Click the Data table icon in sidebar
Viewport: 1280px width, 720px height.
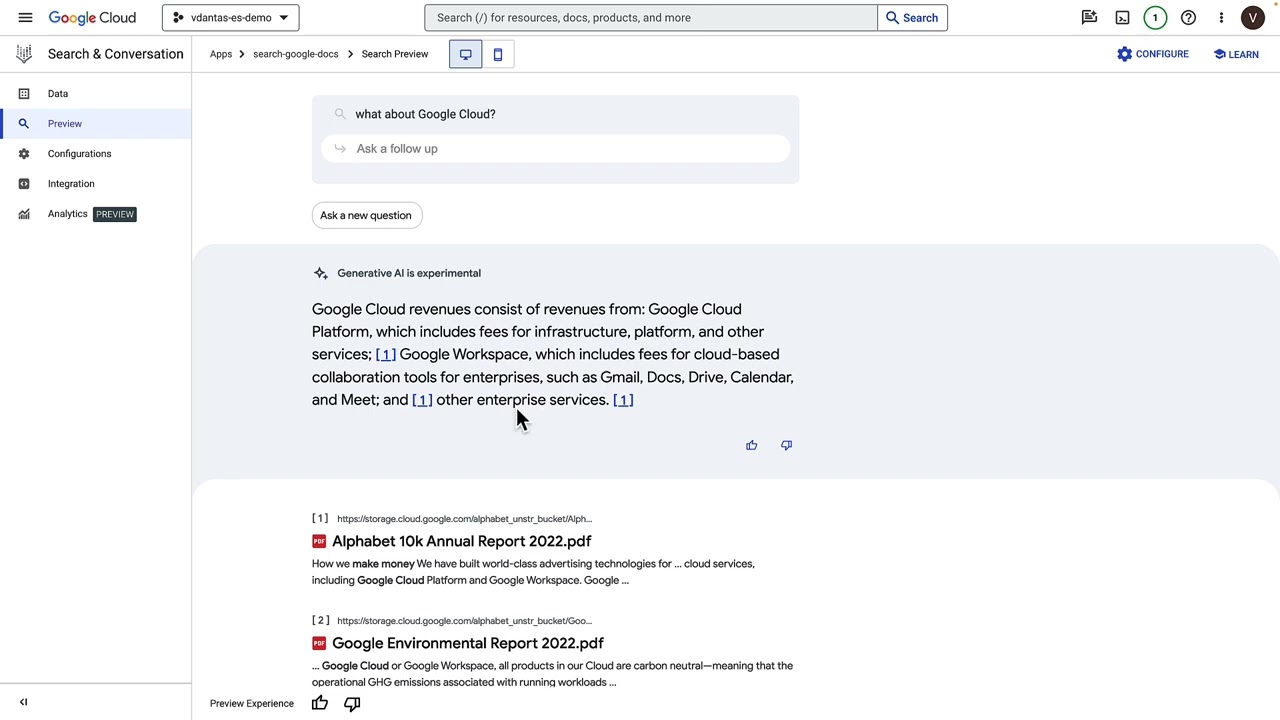pyautogui.click(x=24, y=93)
